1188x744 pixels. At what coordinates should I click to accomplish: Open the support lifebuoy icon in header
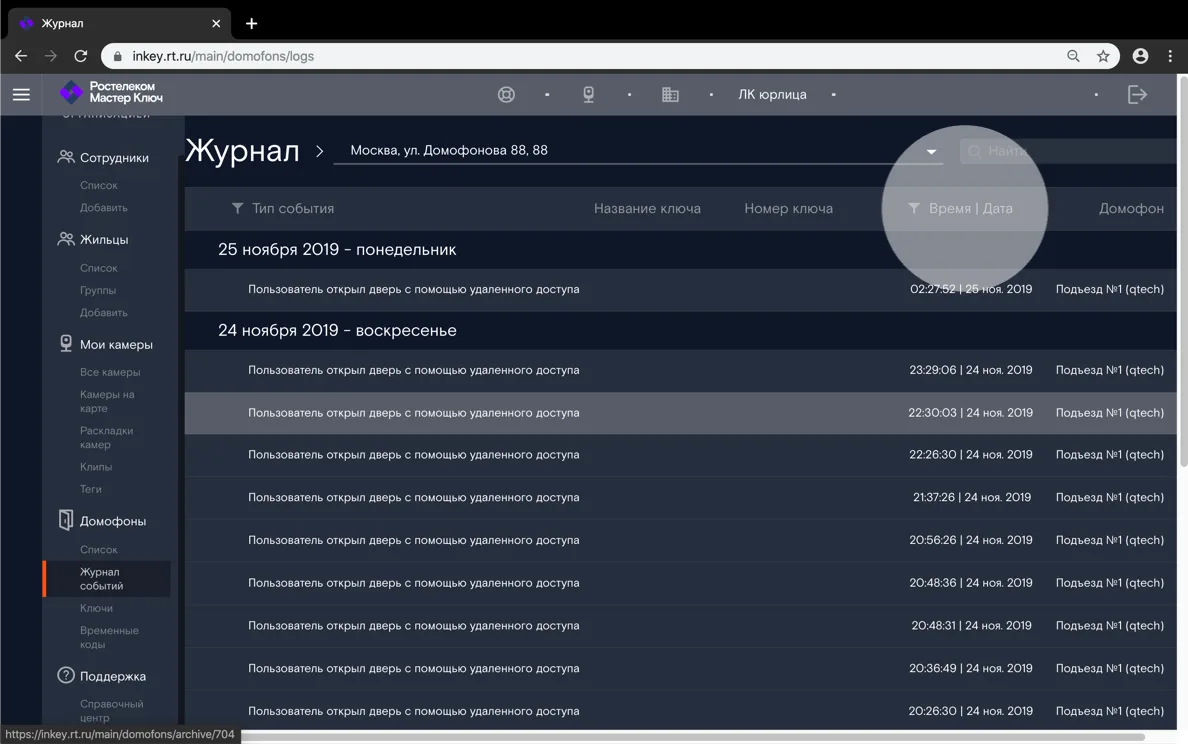point(506,95)
